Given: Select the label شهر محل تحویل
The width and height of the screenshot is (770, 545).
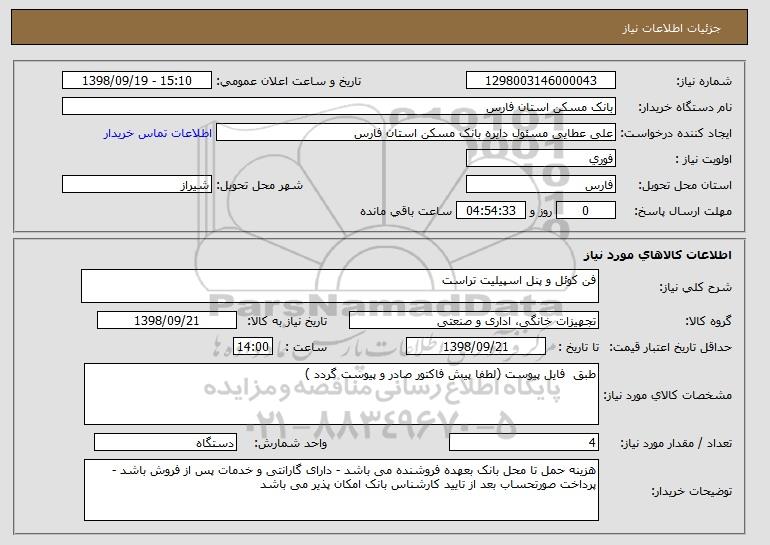Looking at the screenshot, I should (x=260, y=185).
